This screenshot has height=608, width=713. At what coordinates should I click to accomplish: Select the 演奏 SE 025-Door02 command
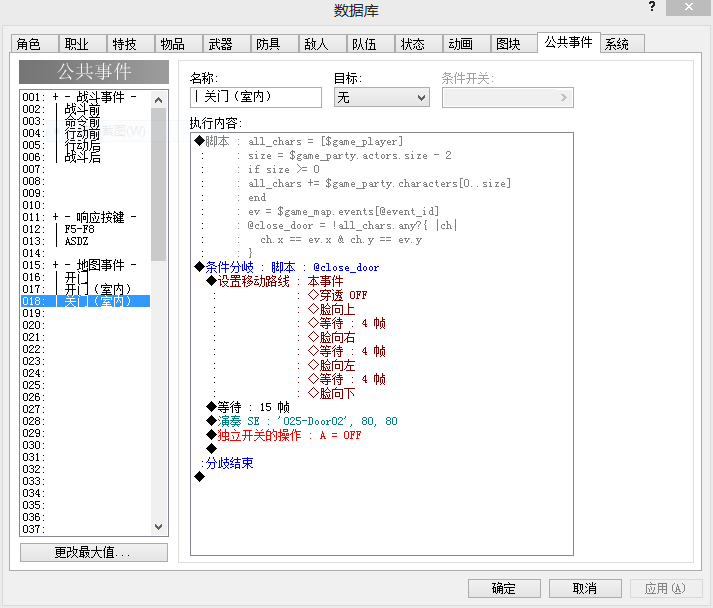302,421
